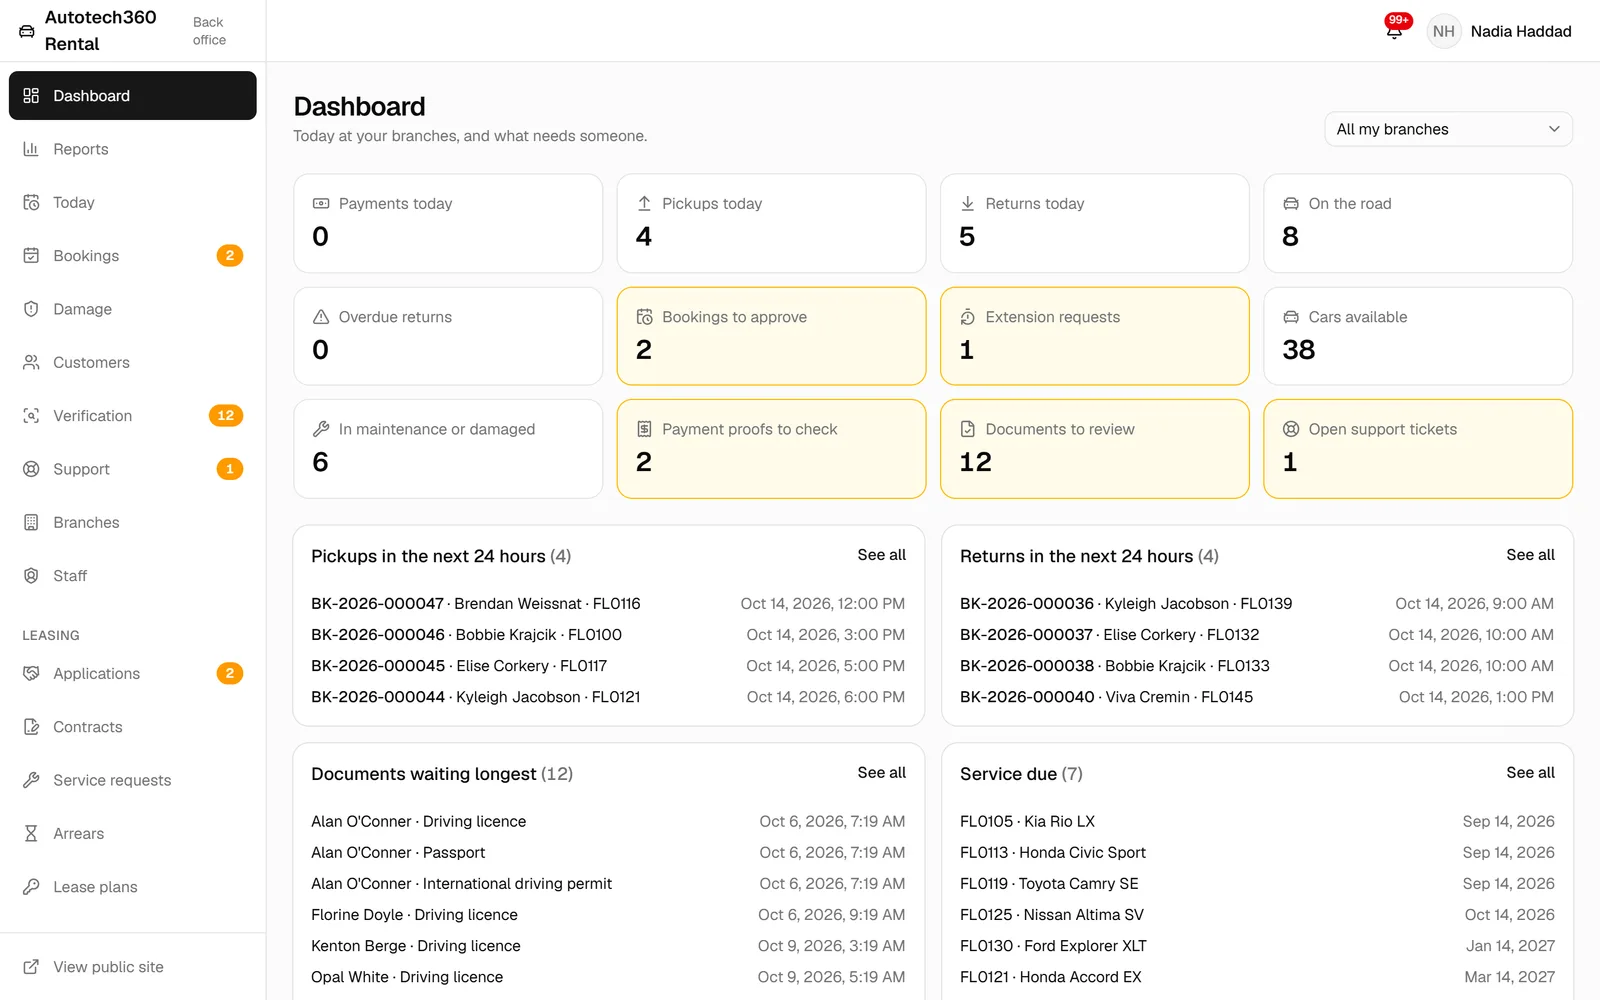Select return BK-2026-000040 Viva Cremin
Screen dimensions: 1600x1000
1257,697
